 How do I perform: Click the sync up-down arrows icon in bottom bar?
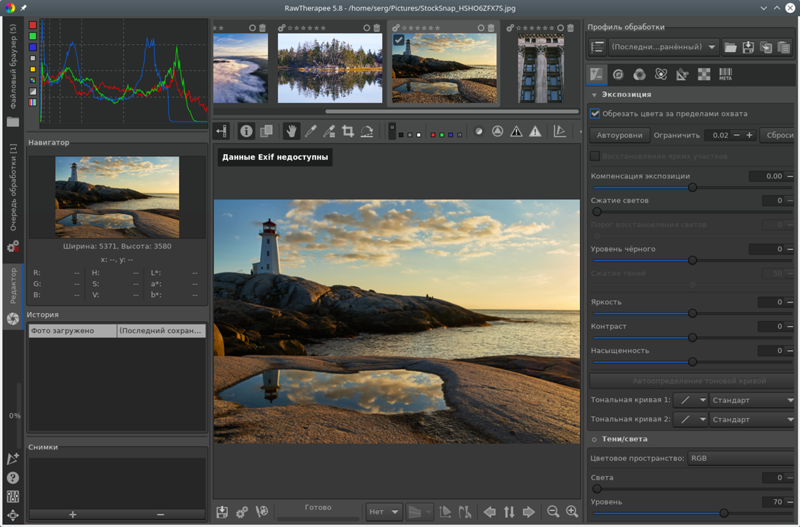pos(509,512)
